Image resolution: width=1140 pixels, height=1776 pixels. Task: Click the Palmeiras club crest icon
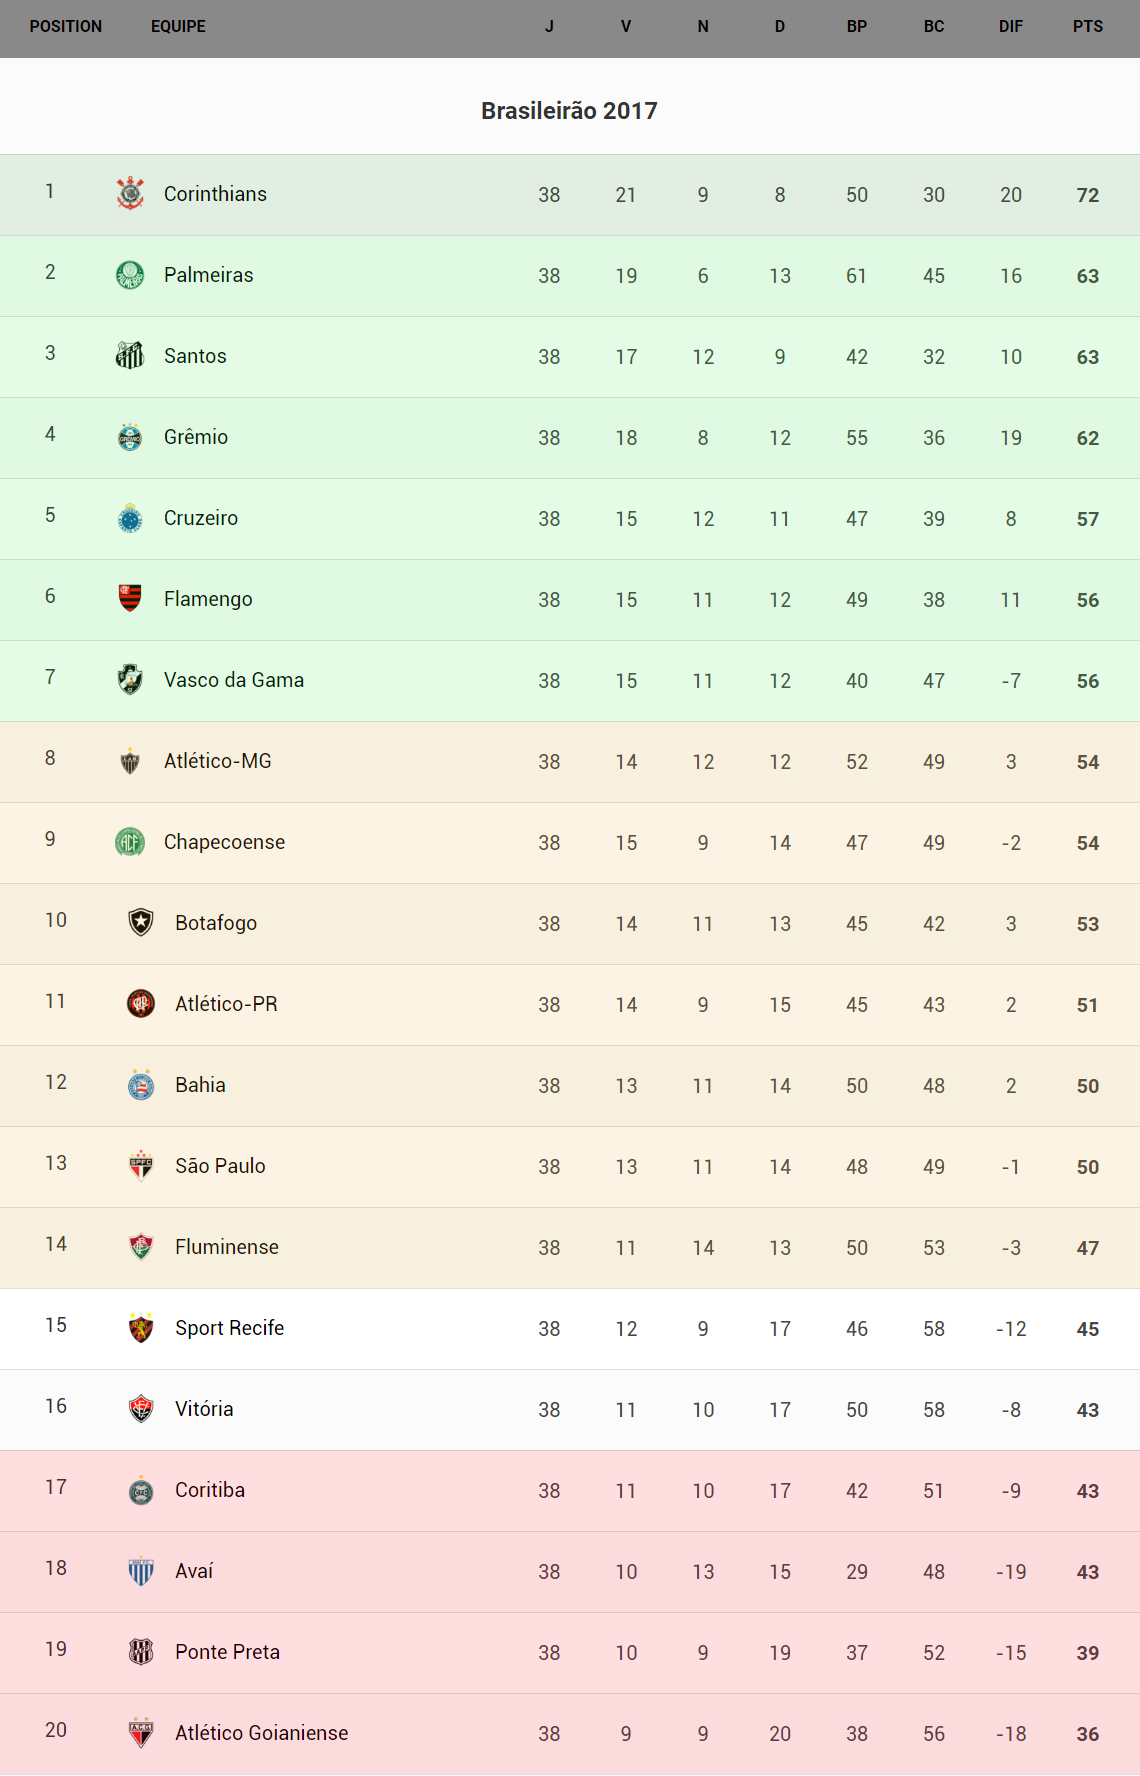coord(130,274)
